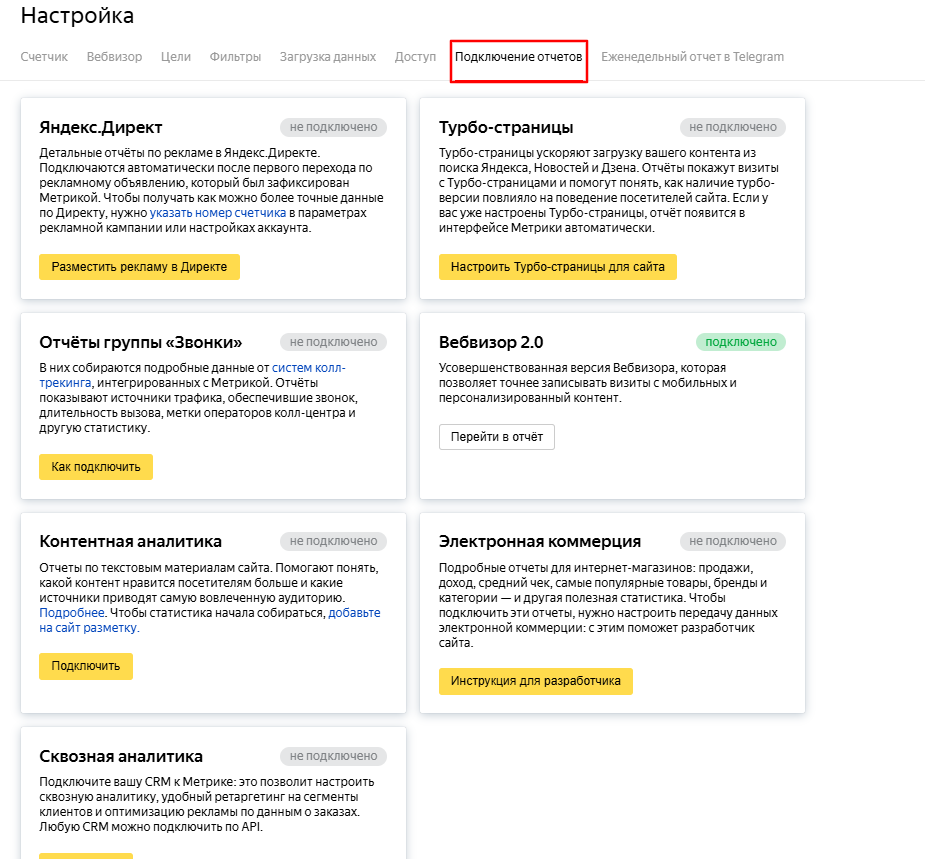Open the Счетчик settings tab
Viewport: 925px width, 859px height.
[44, 57]
